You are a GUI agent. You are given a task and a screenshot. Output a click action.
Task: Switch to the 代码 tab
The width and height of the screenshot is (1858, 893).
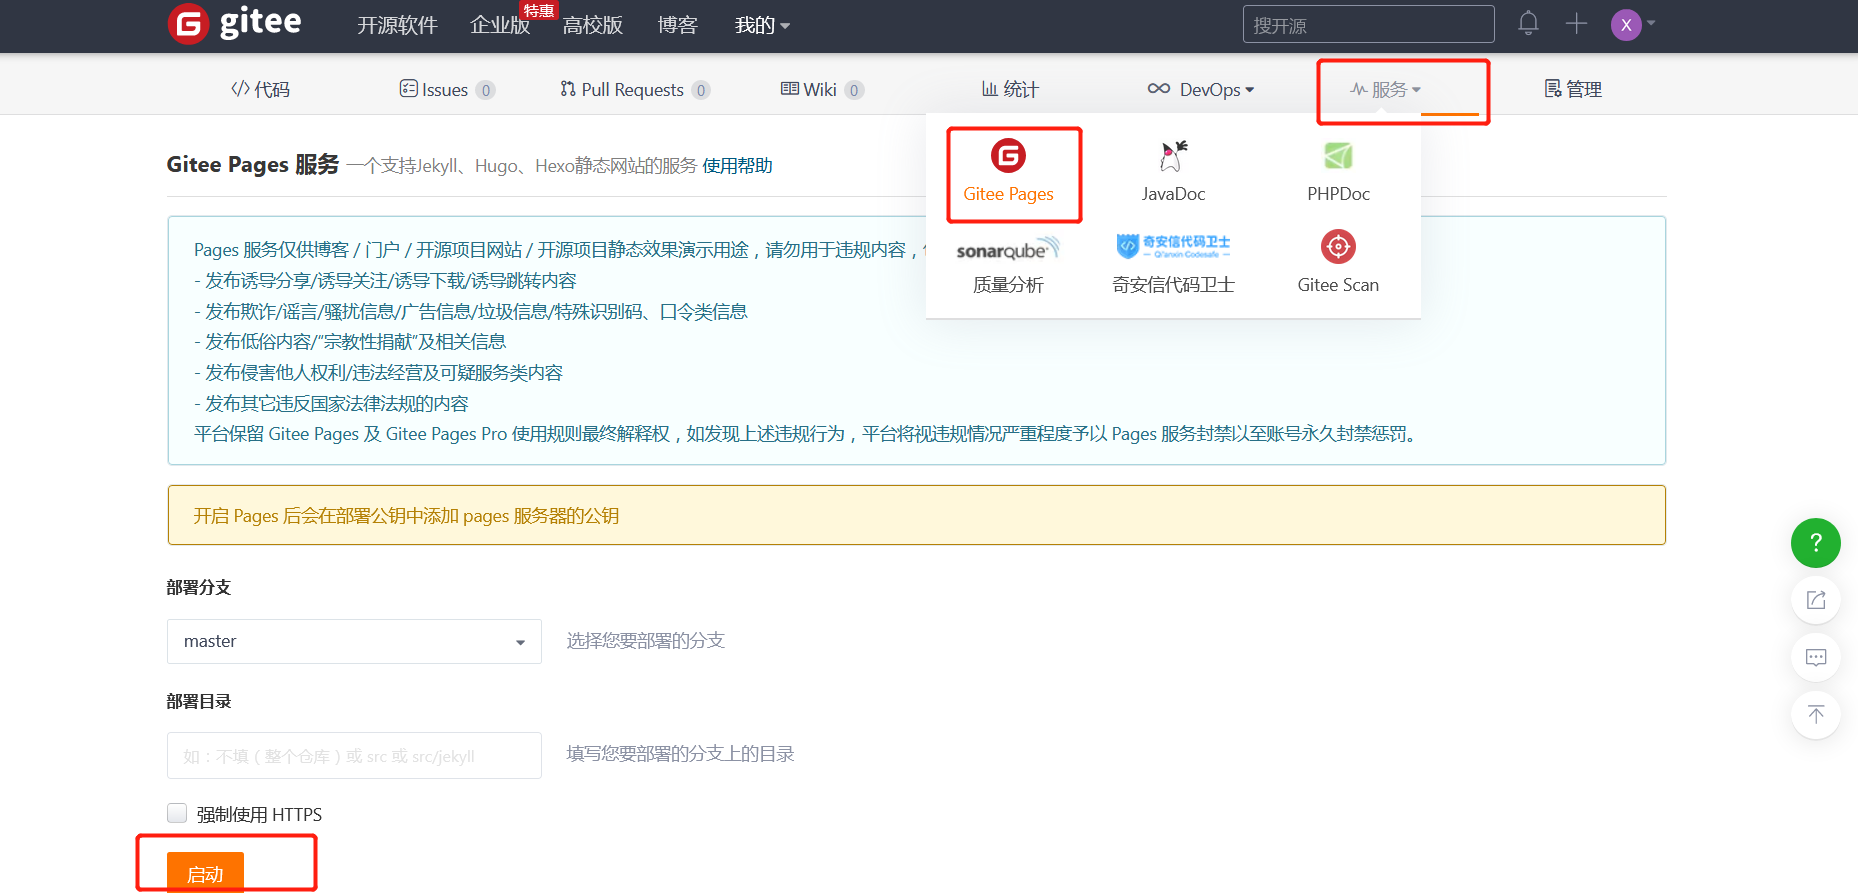pyautogui.click(x=260, y=89)
